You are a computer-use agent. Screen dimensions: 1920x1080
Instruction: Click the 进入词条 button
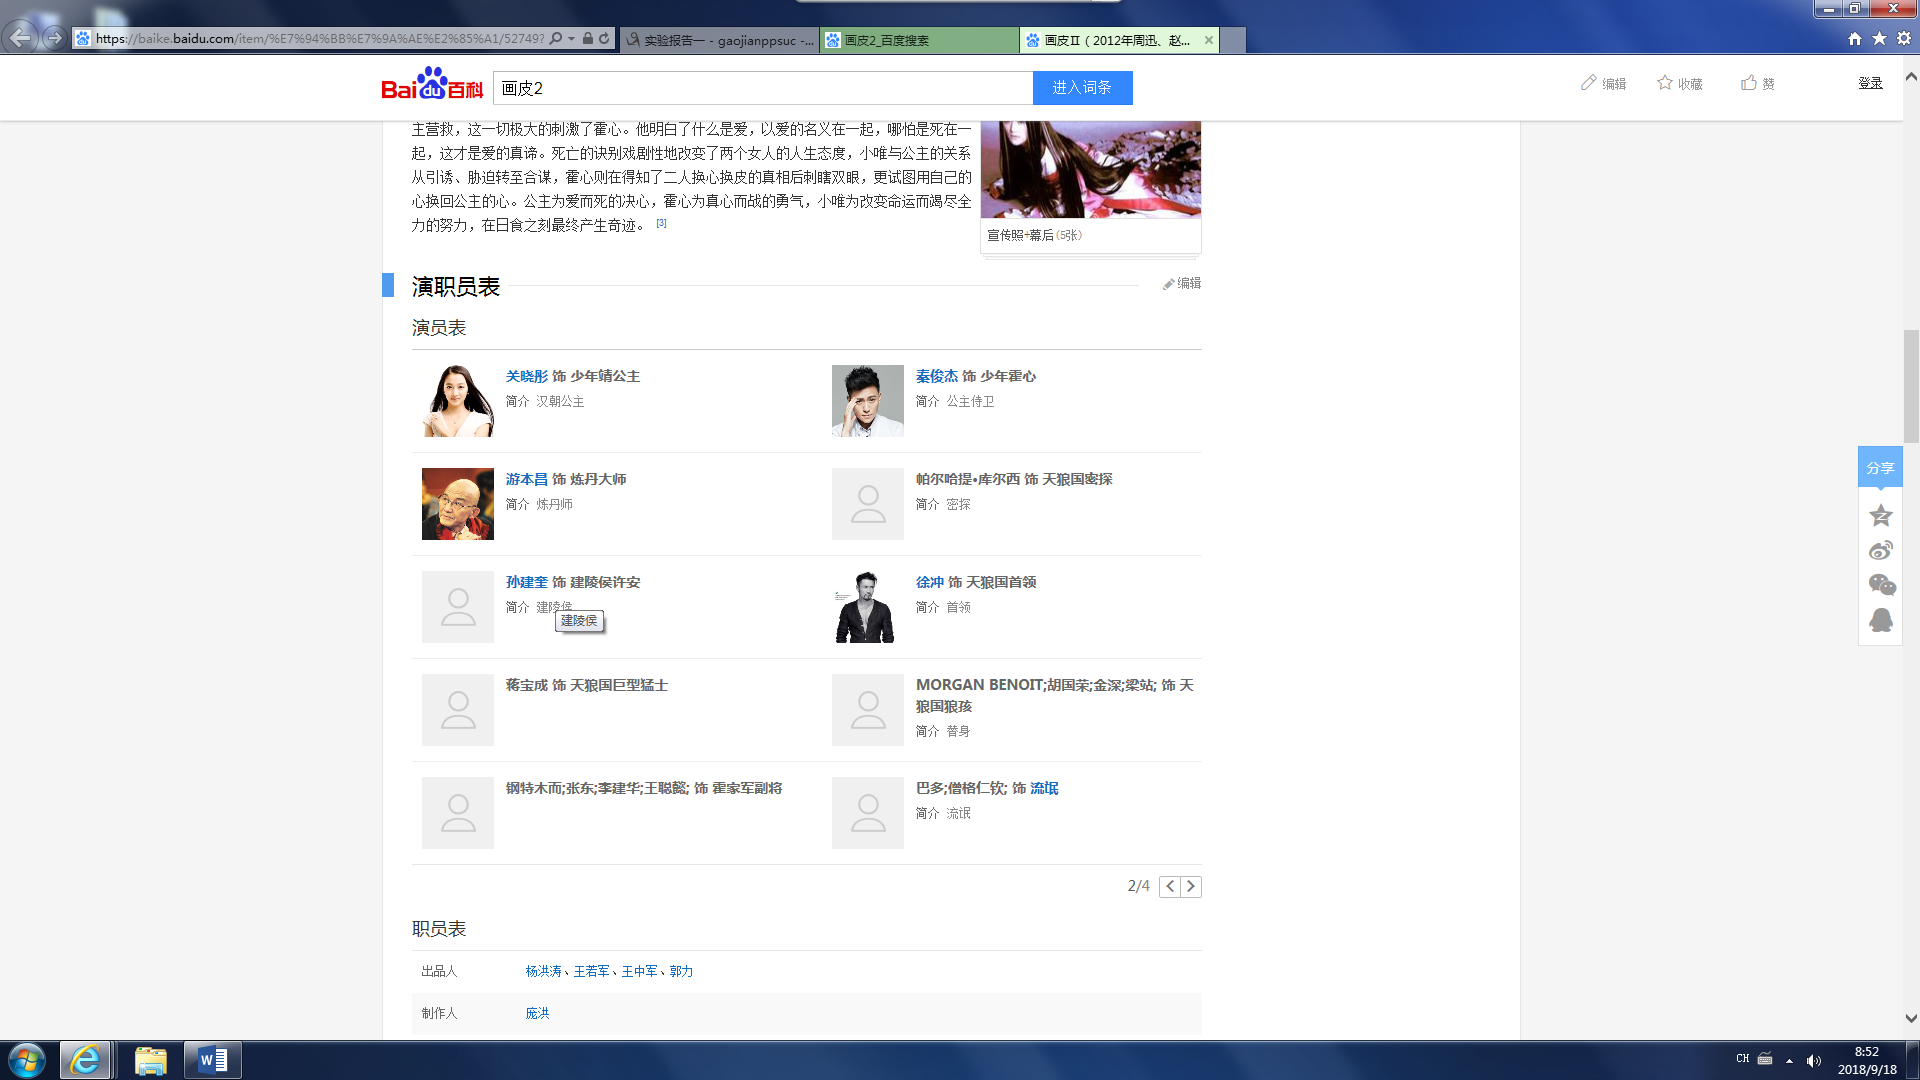tap(1082, 88)
